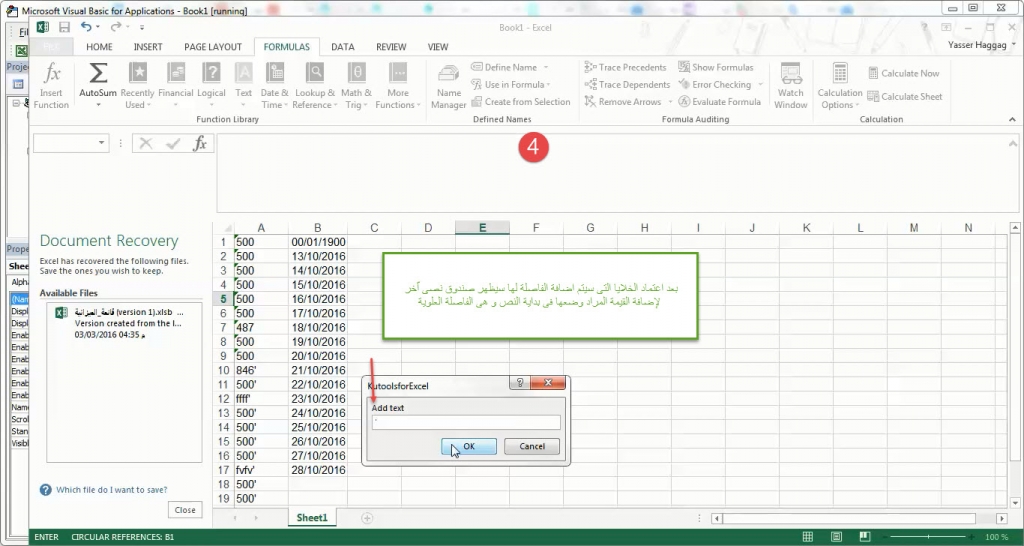Switch to Page Layout view in status bar
Image resolution: width=1024 pixels, height=546 pixels.
(x=837, y=537)
